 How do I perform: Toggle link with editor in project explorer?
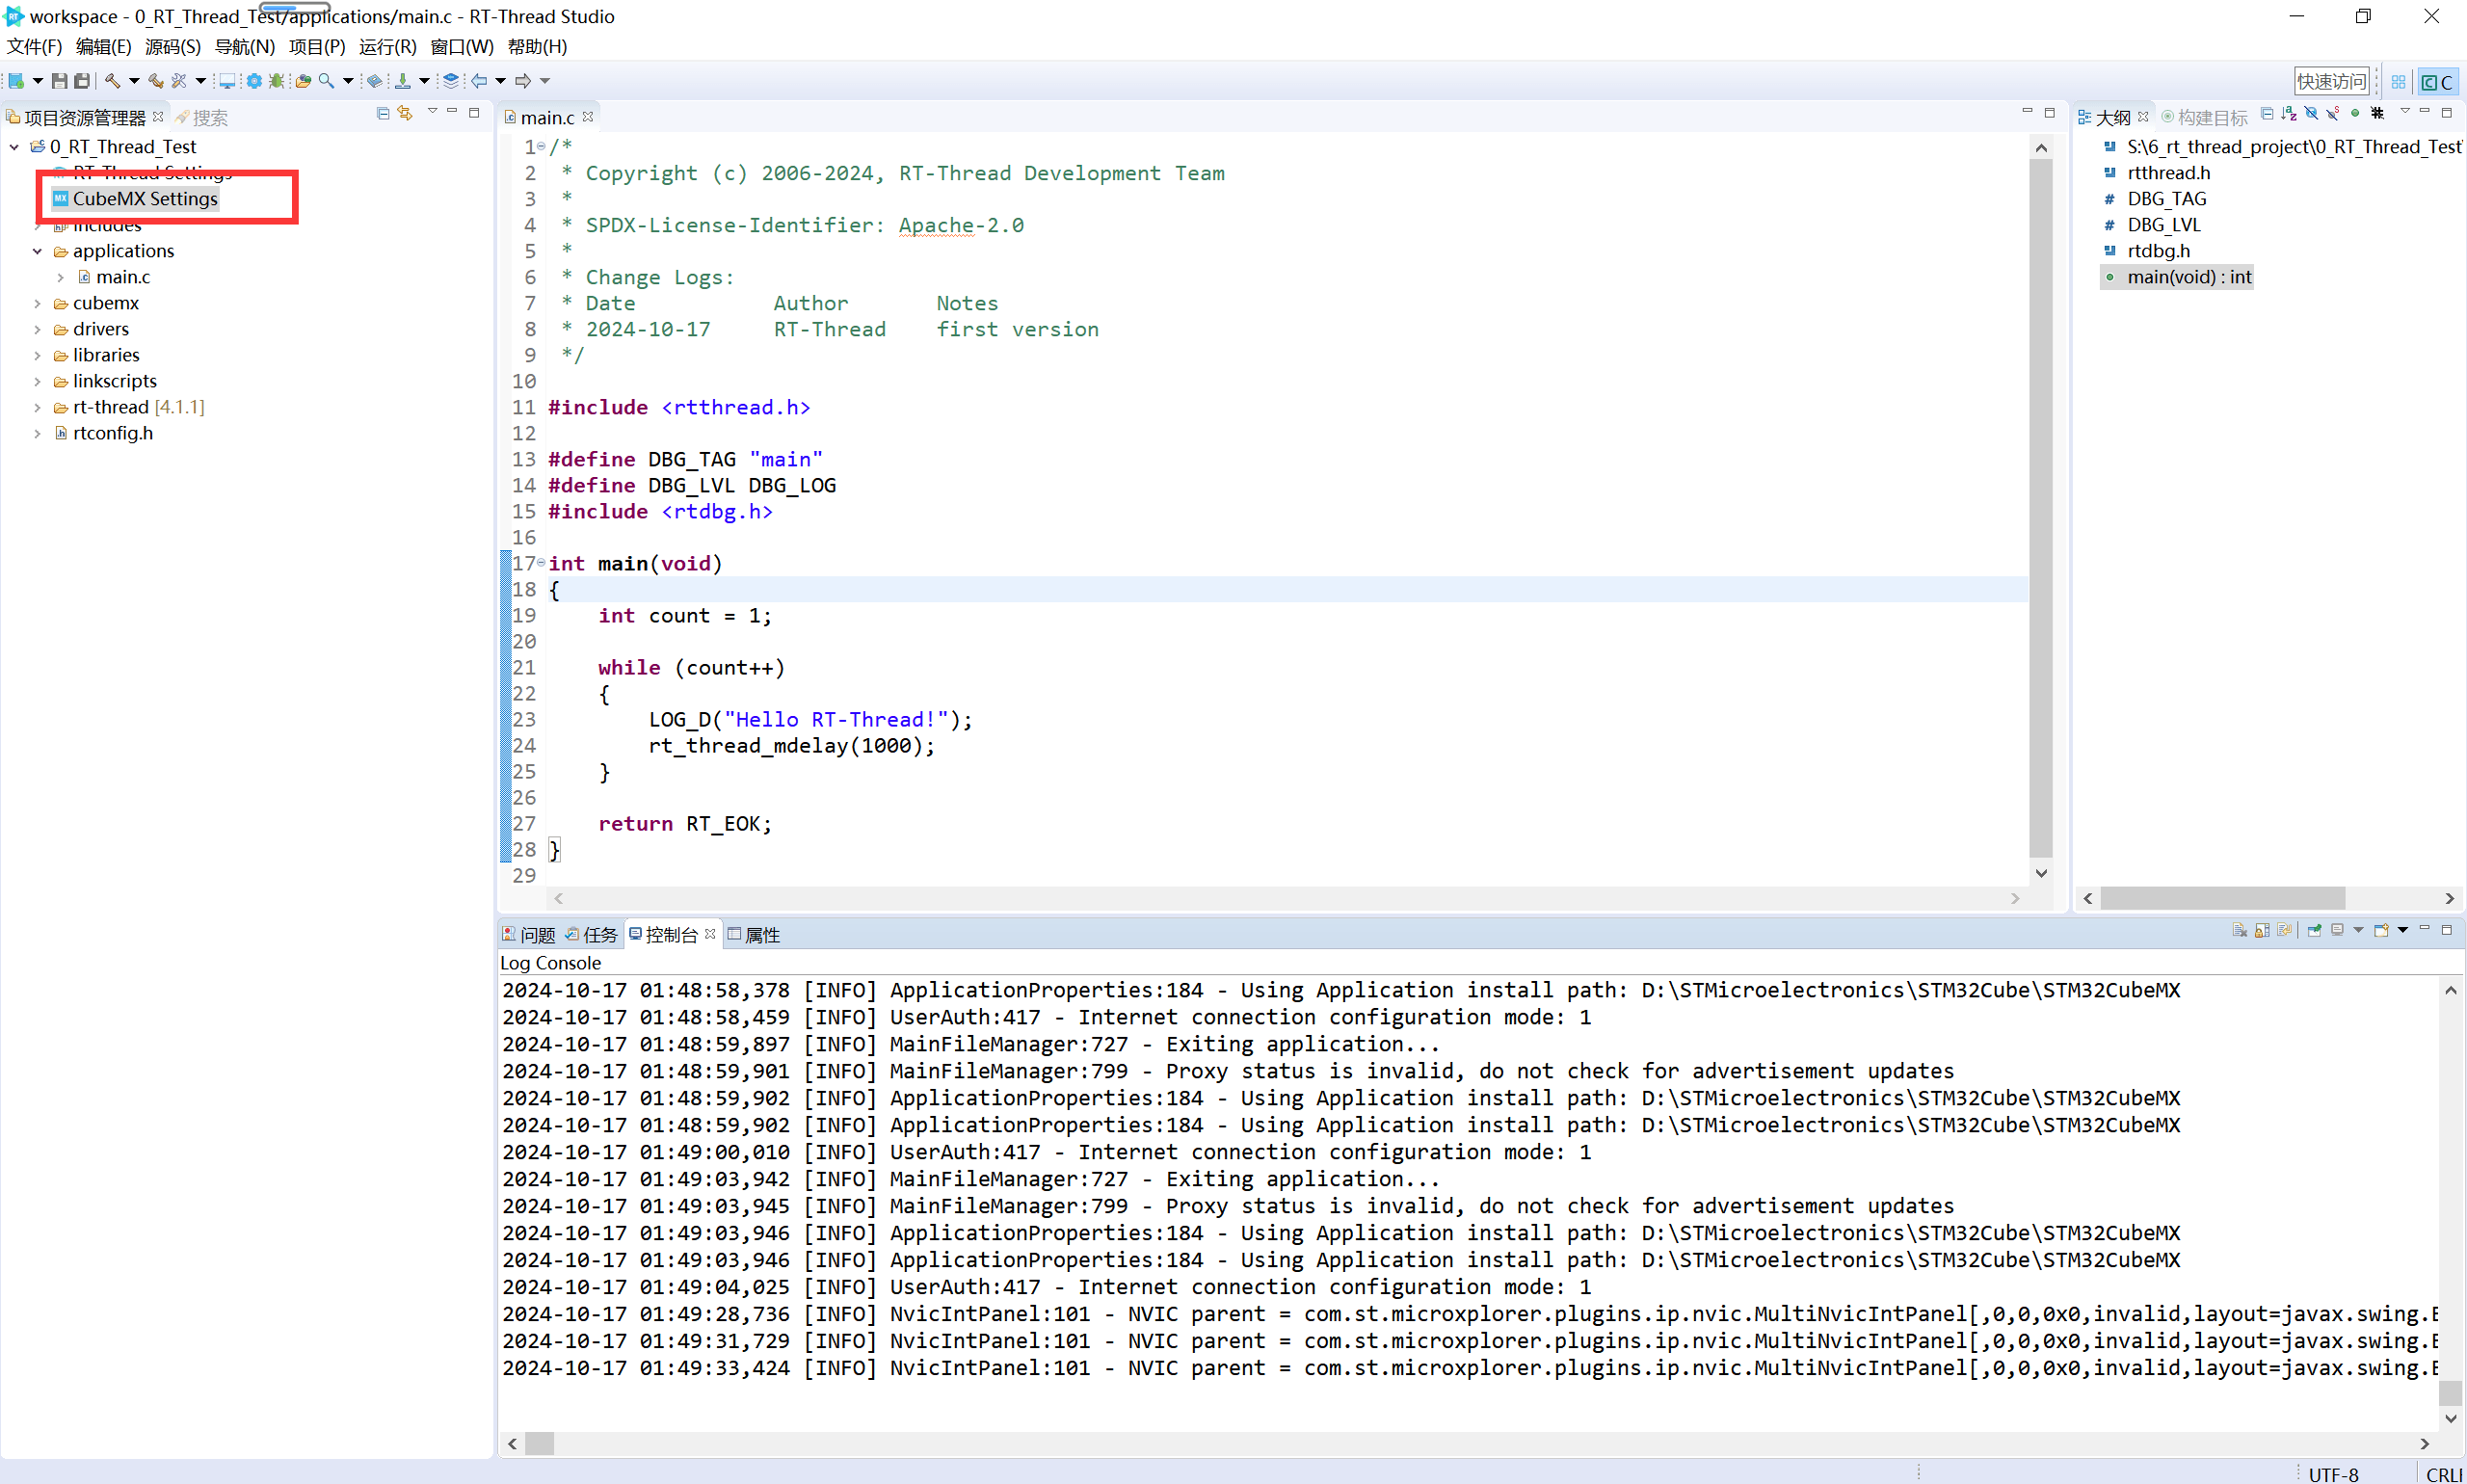[x=405, y=114]
